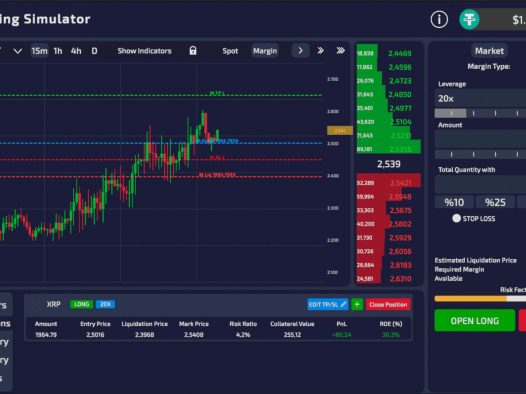Set amount to %10
This screenshot has width=526, height=394.
pos(454,202)
